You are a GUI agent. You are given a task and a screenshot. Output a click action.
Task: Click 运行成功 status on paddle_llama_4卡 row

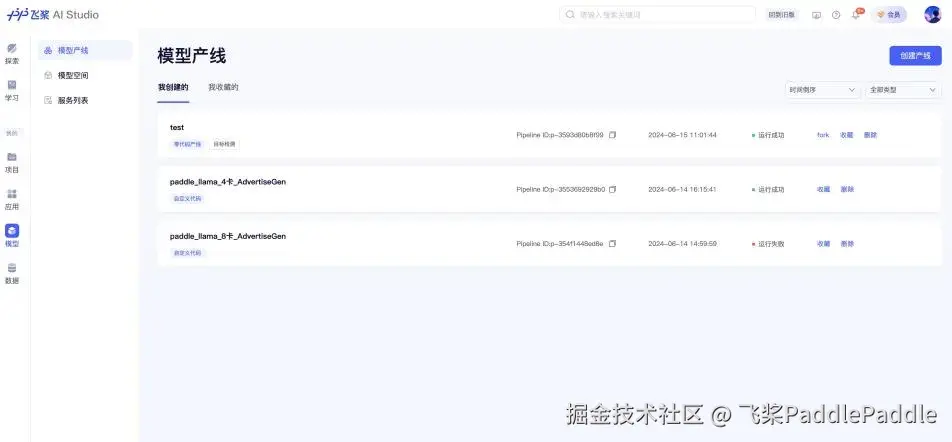click(771, 189)
